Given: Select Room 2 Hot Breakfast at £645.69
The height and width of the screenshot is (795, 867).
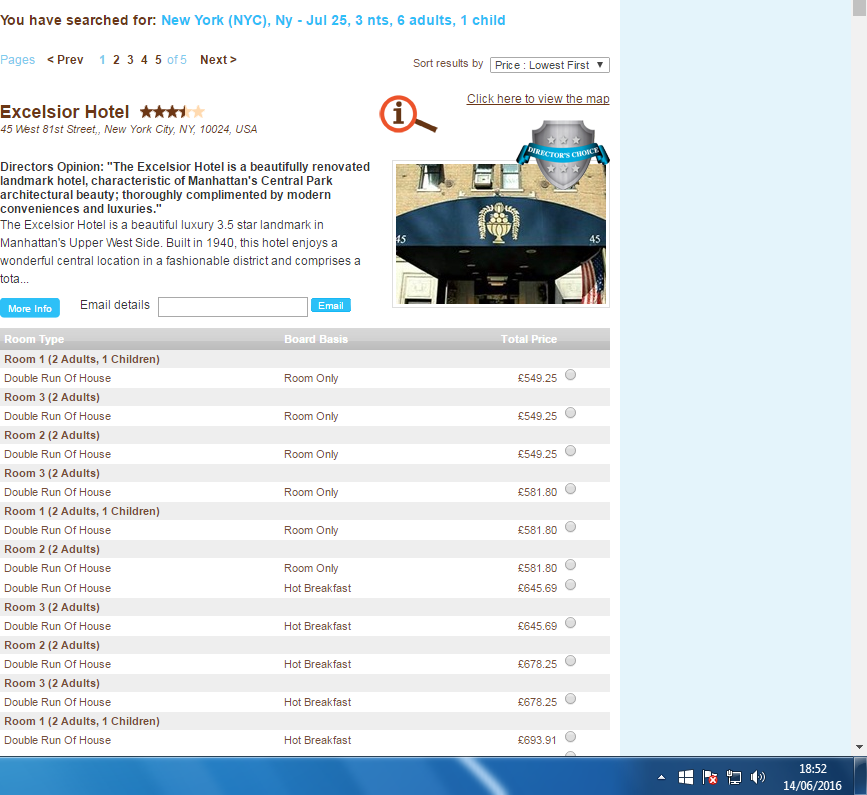Looking at the screenshot, I should click(x=571, y=585).
